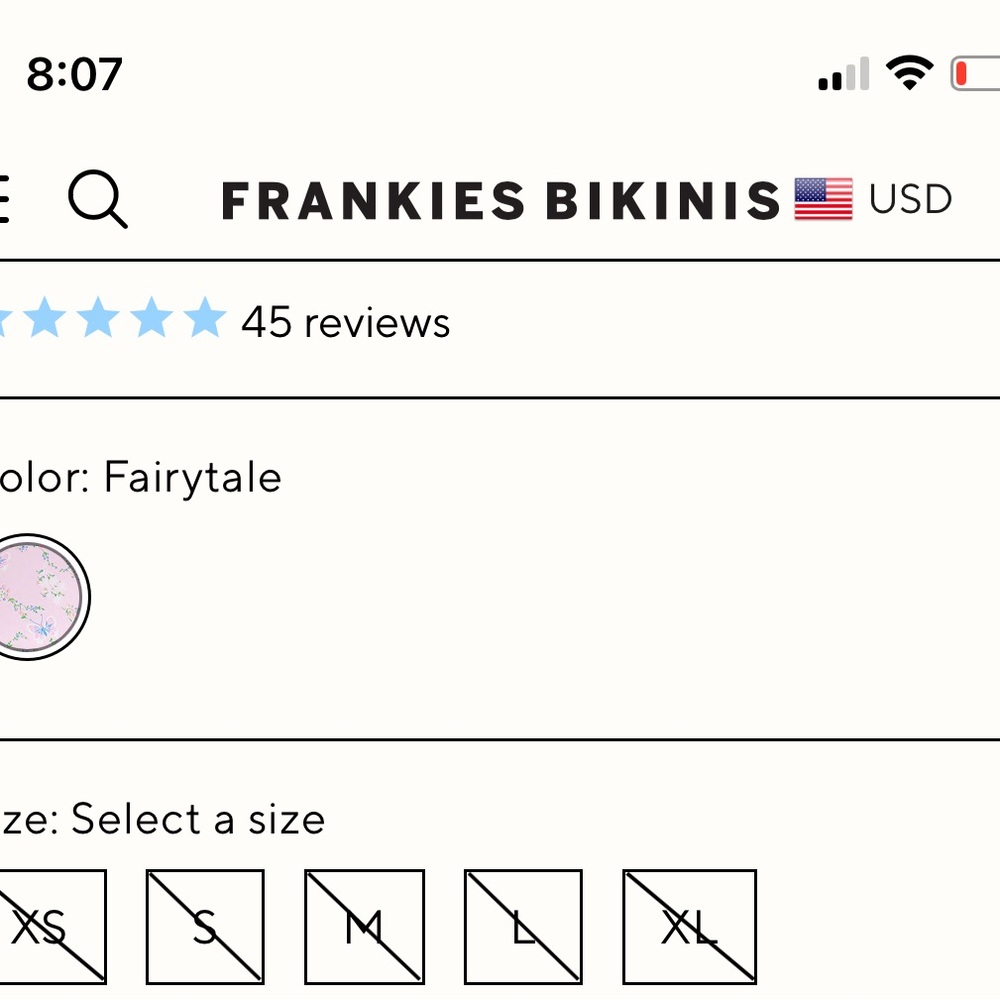Tap the Wi-Fi status icon
1000x1000 pixels.
click(x=909, y=72)
